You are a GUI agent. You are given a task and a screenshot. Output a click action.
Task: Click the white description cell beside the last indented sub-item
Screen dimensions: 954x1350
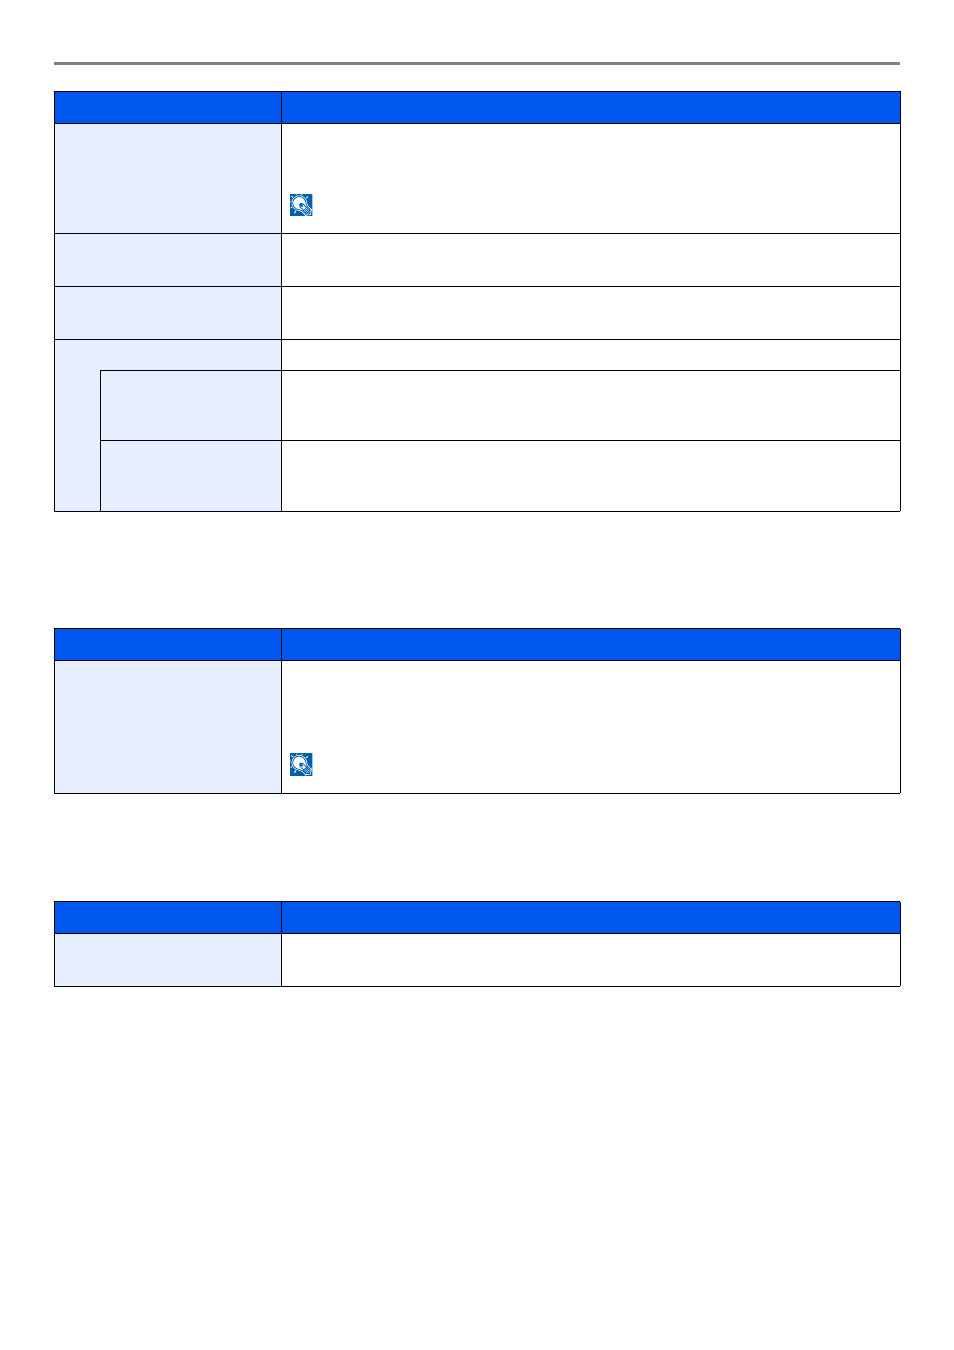tap(591, 476)
